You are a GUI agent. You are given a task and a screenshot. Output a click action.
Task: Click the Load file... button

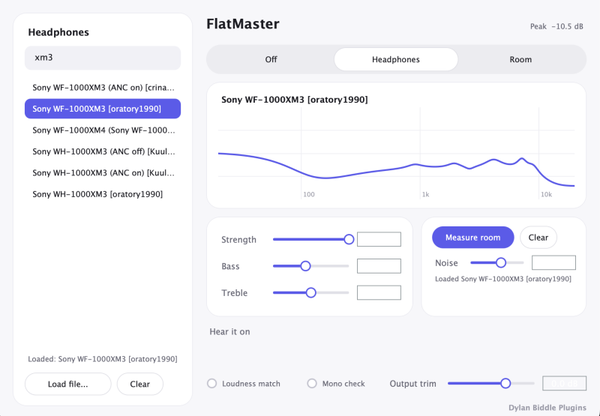coord(68,384)
